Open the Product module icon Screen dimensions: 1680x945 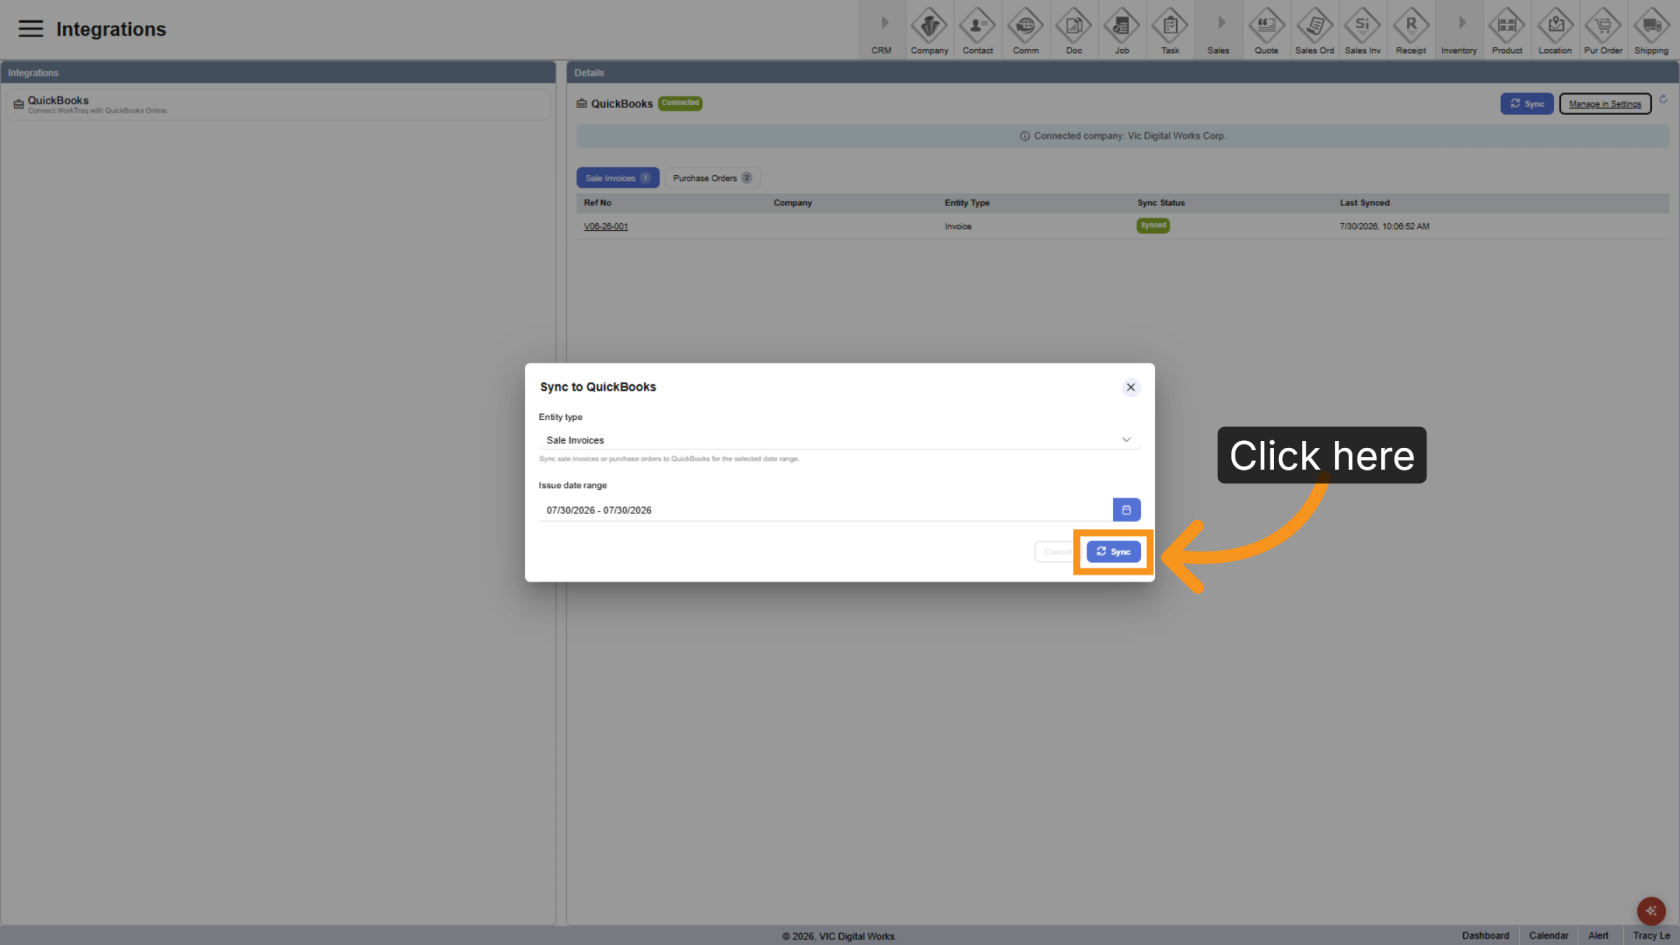[1507, 30]
